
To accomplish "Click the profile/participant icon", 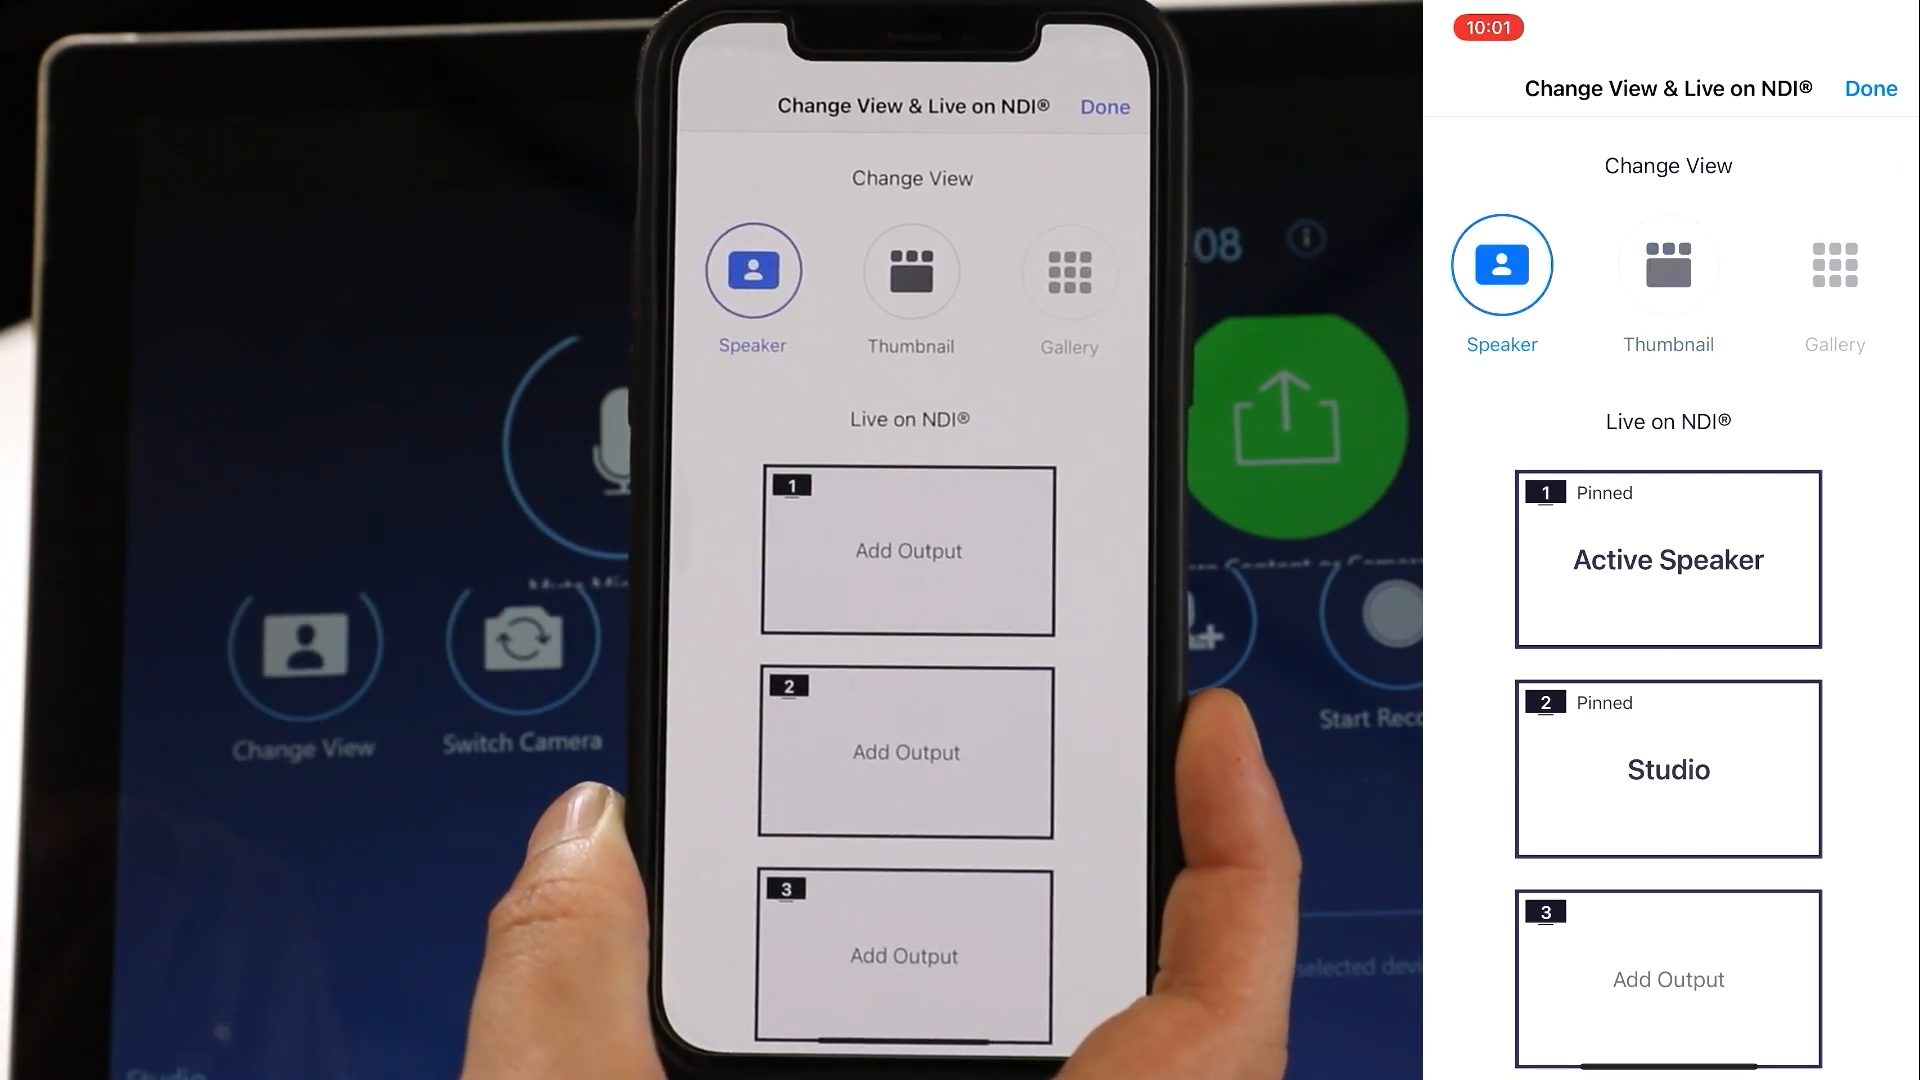I will coord(305,642).
